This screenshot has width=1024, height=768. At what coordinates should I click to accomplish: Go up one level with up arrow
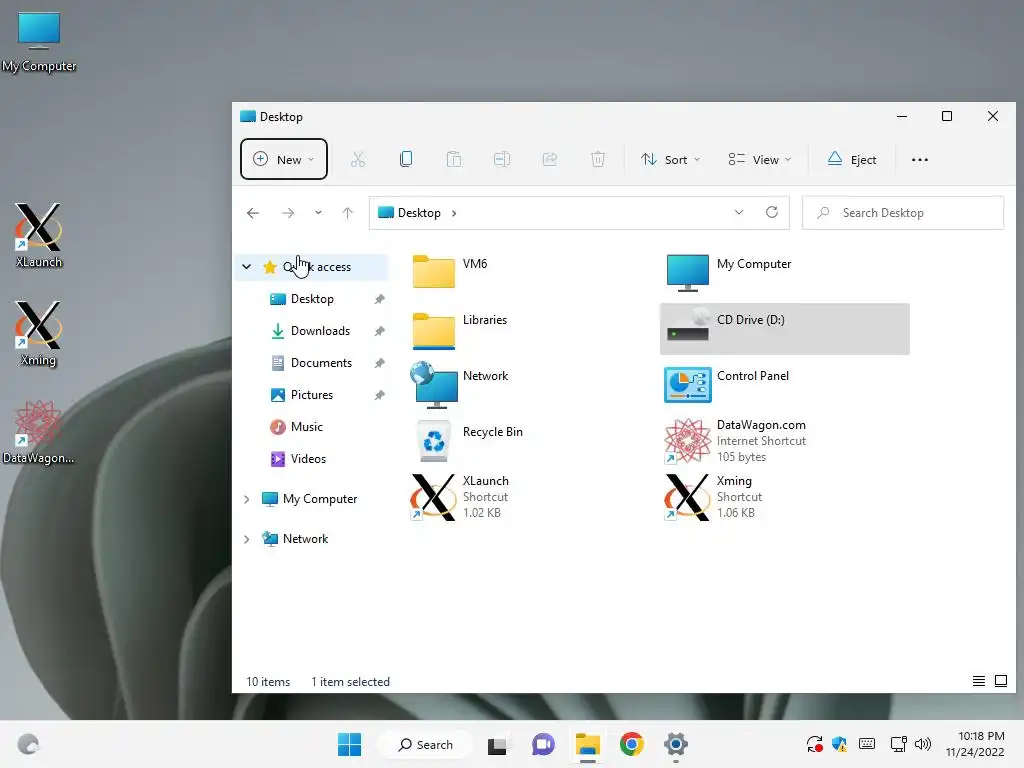tap(347, 213)
